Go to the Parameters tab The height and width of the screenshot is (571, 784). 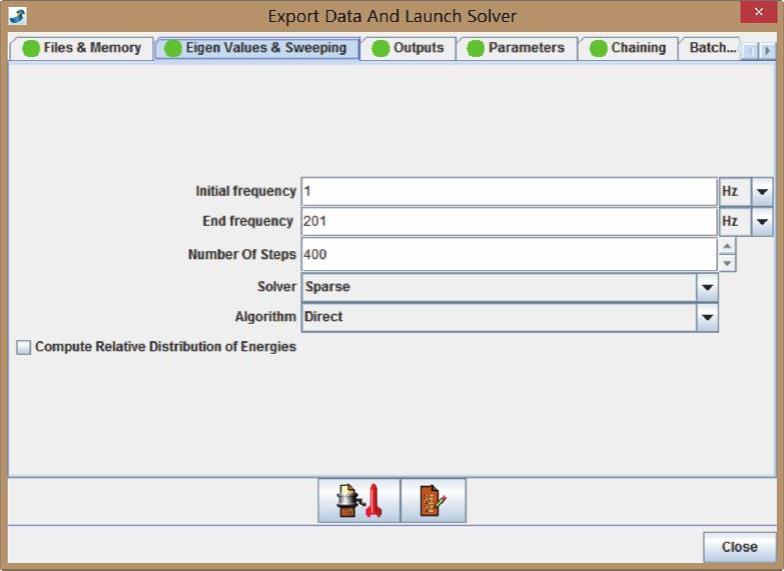pos(516,48)
